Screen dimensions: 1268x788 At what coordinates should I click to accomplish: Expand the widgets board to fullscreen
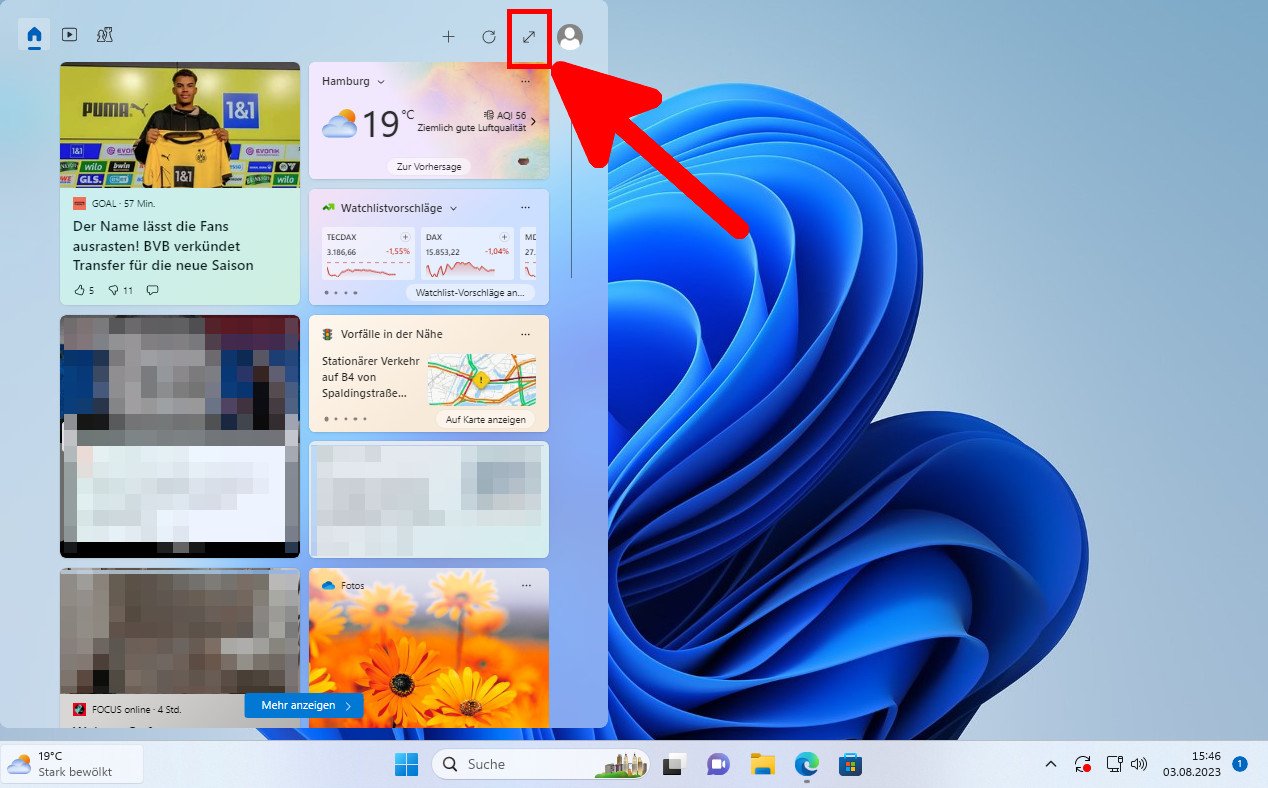[529, 37]
